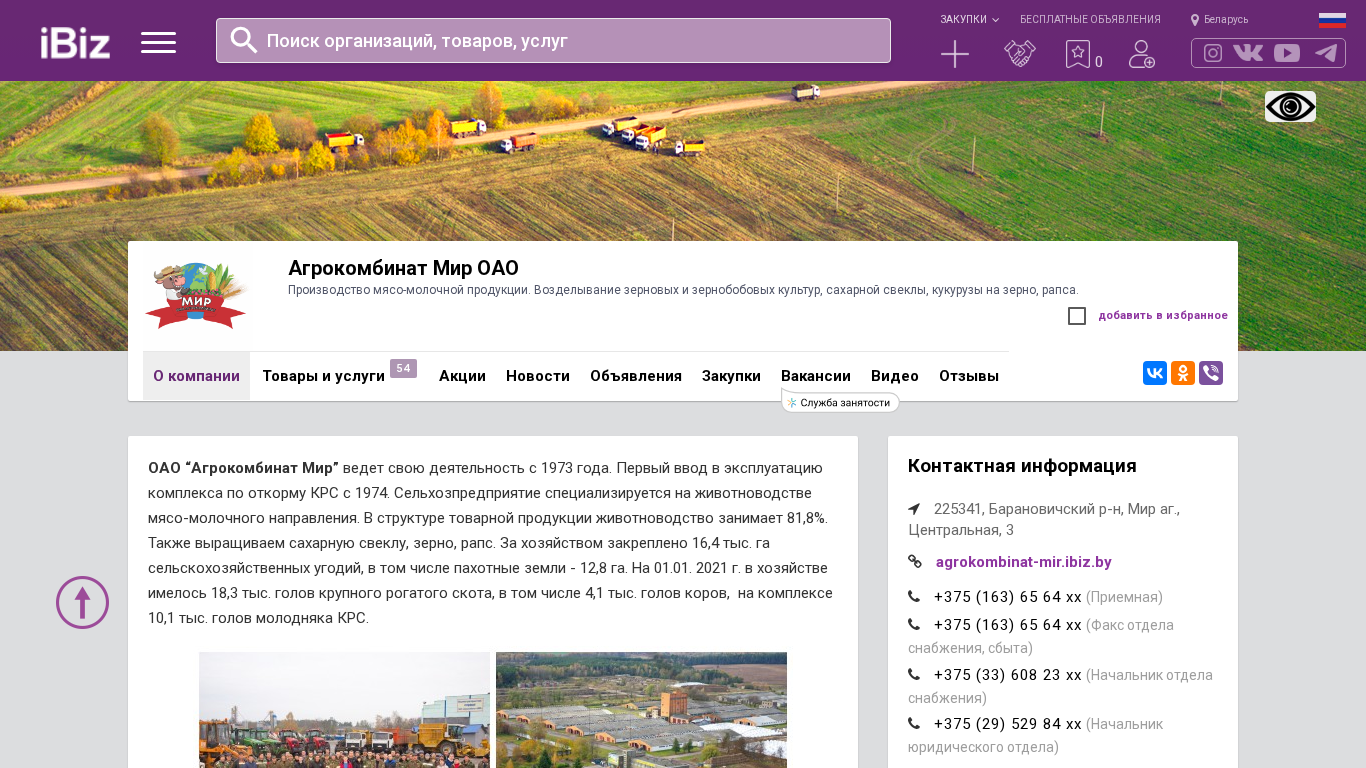
Task: Share company page on VKontakte
Action: (1155, 373)
